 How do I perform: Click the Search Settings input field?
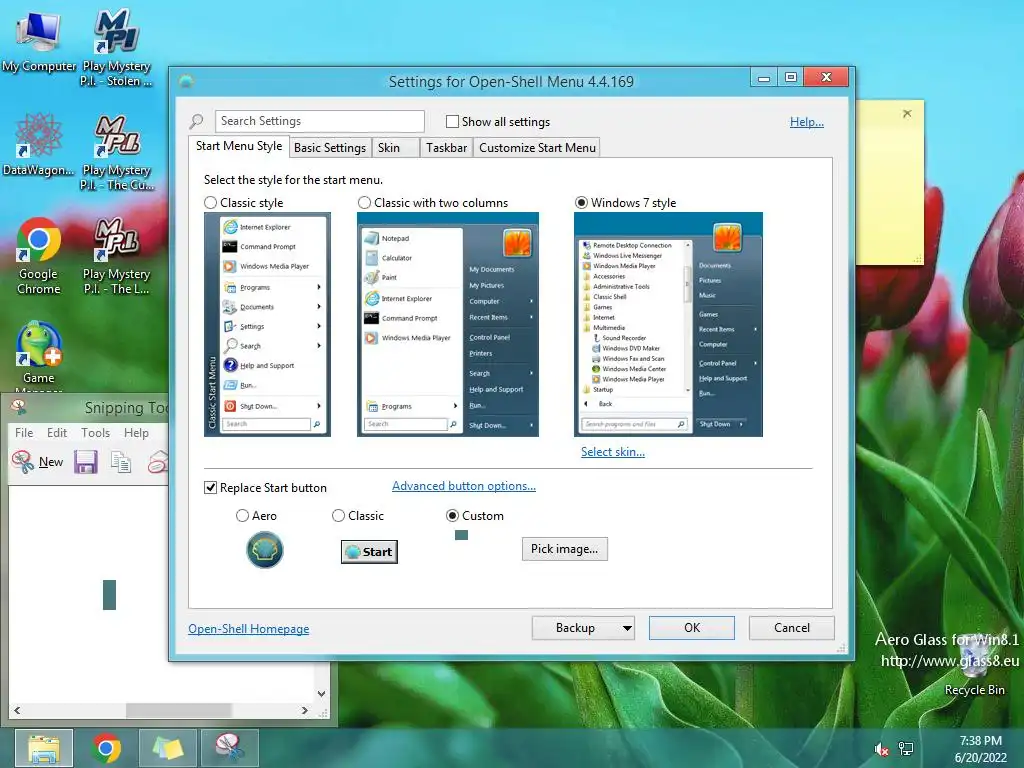click(319, 121)
